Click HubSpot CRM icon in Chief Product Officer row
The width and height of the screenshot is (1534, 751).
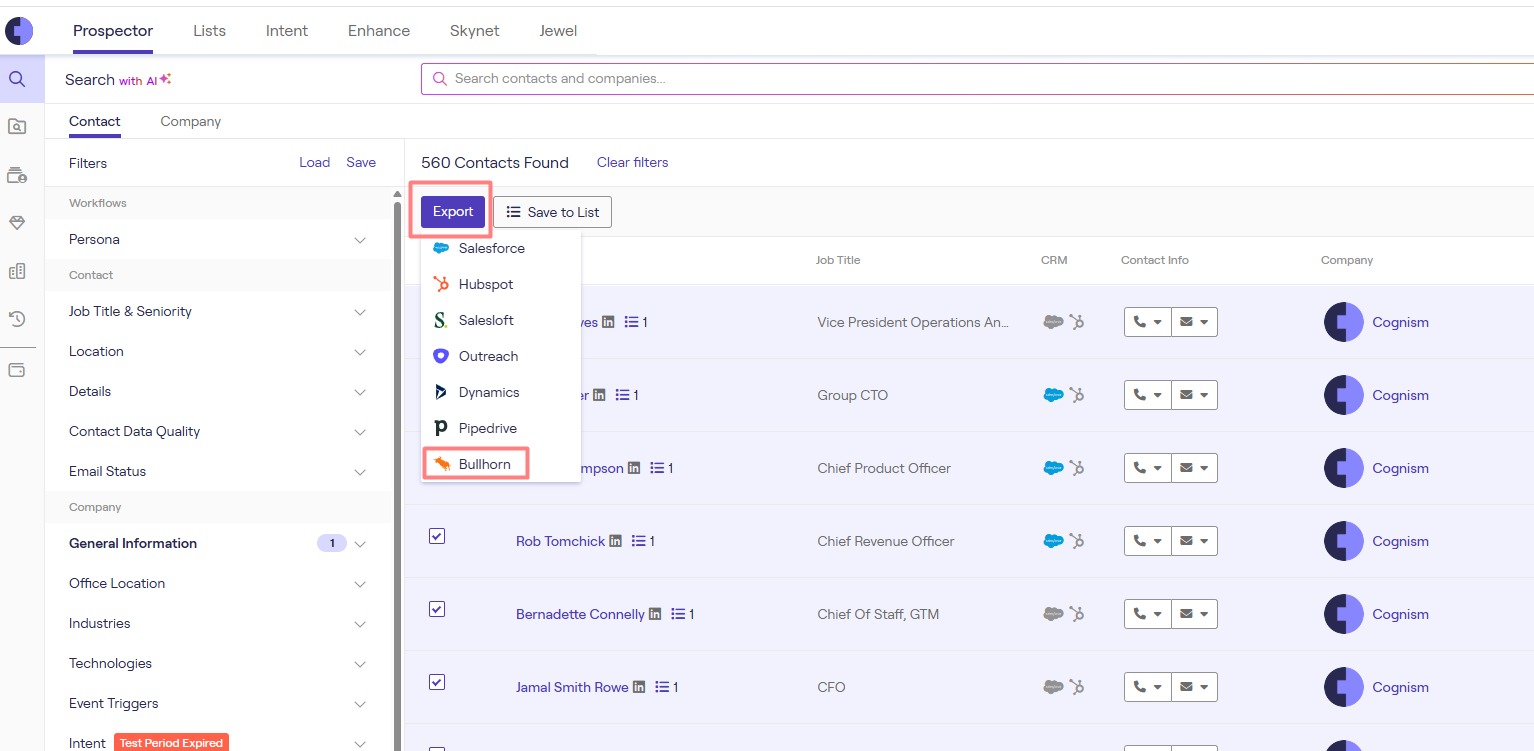(1077, 468)
